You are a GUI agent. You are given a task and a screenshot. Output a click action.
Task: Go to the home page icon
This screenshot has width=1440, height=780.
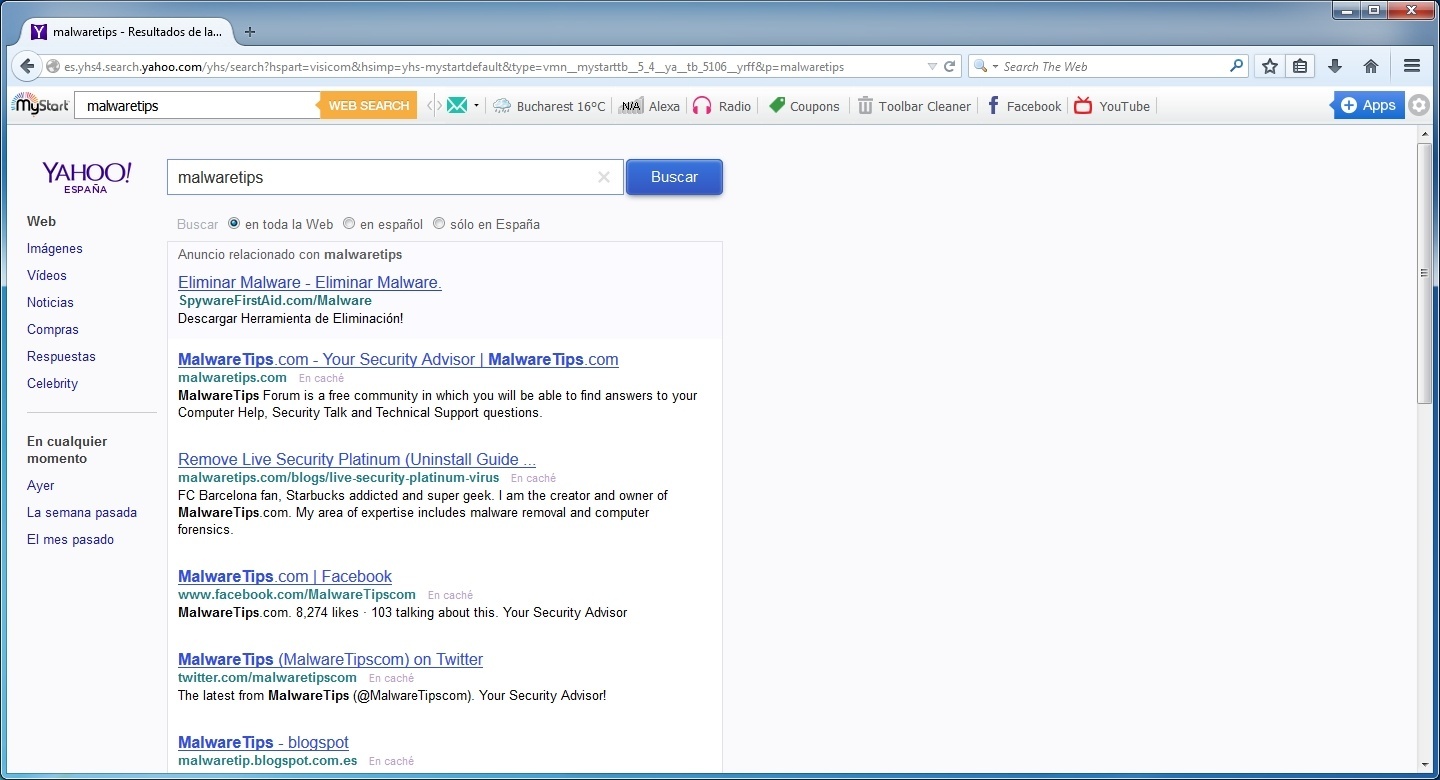(x=1371, y=67)
